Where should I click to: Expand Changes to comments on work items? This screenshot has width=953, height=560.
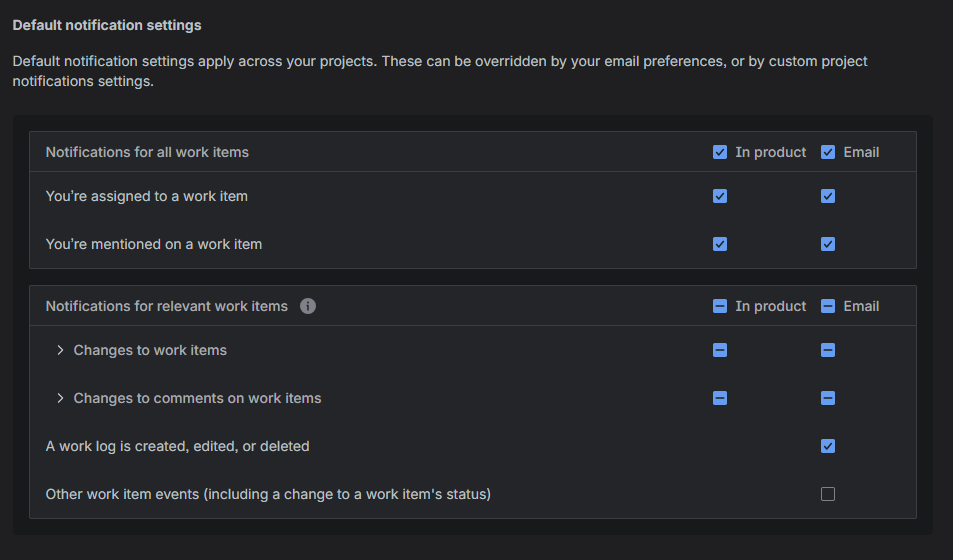60,398
